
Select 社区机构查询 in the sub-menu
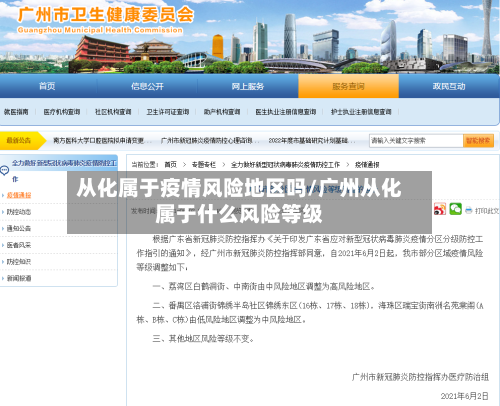(x=113, y=112)
